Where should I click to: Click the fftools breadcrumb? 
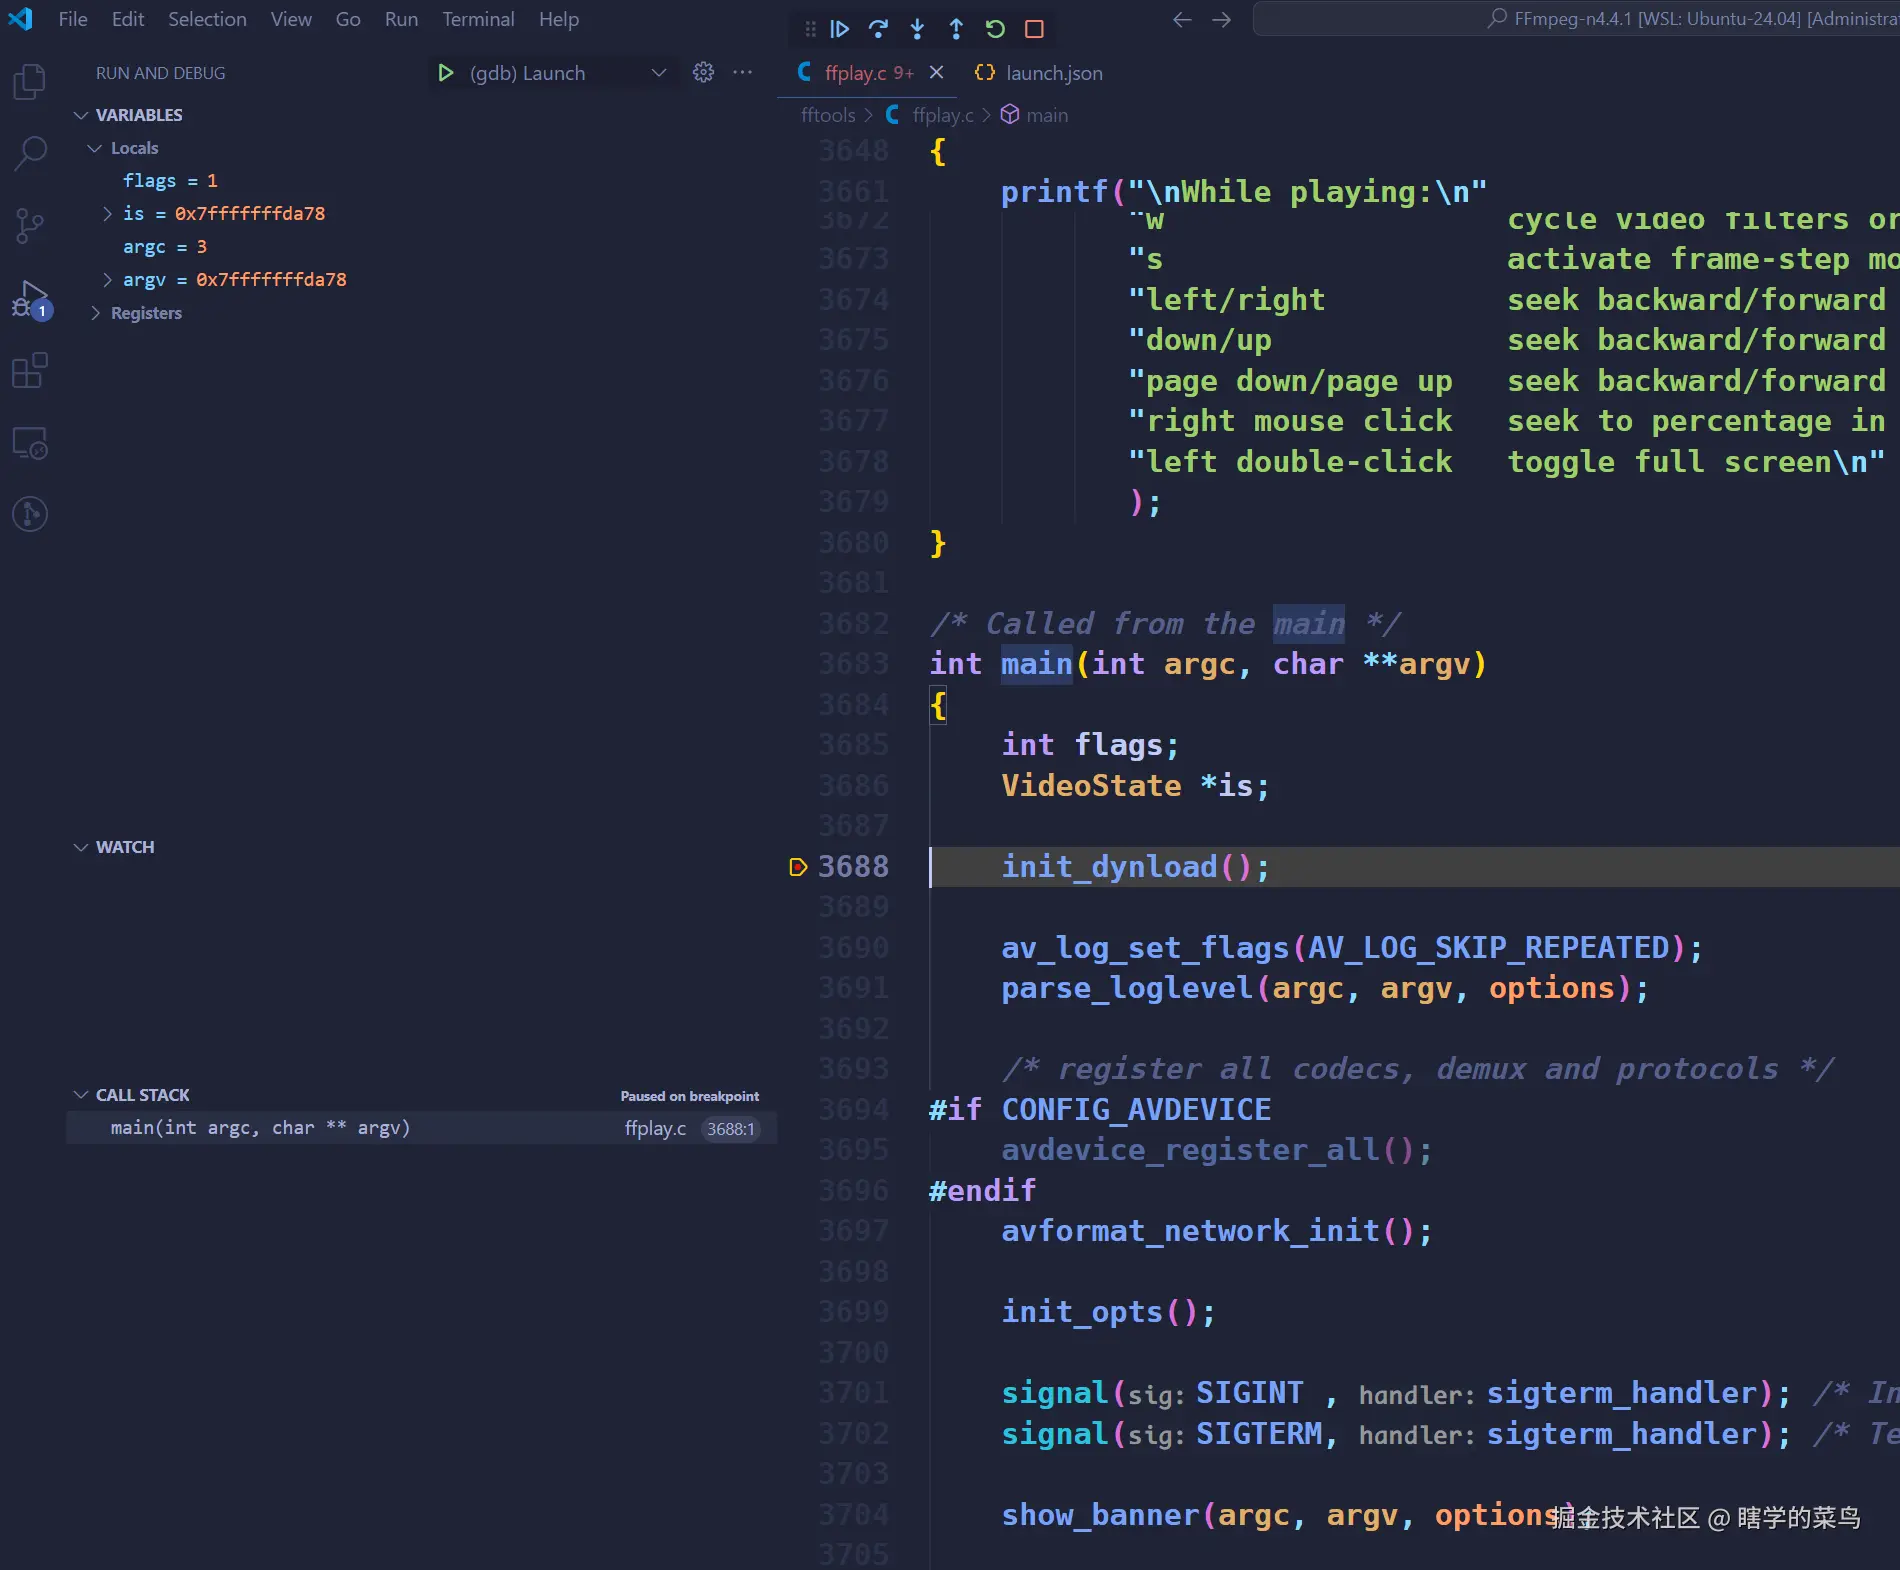[x=828, y=115]
